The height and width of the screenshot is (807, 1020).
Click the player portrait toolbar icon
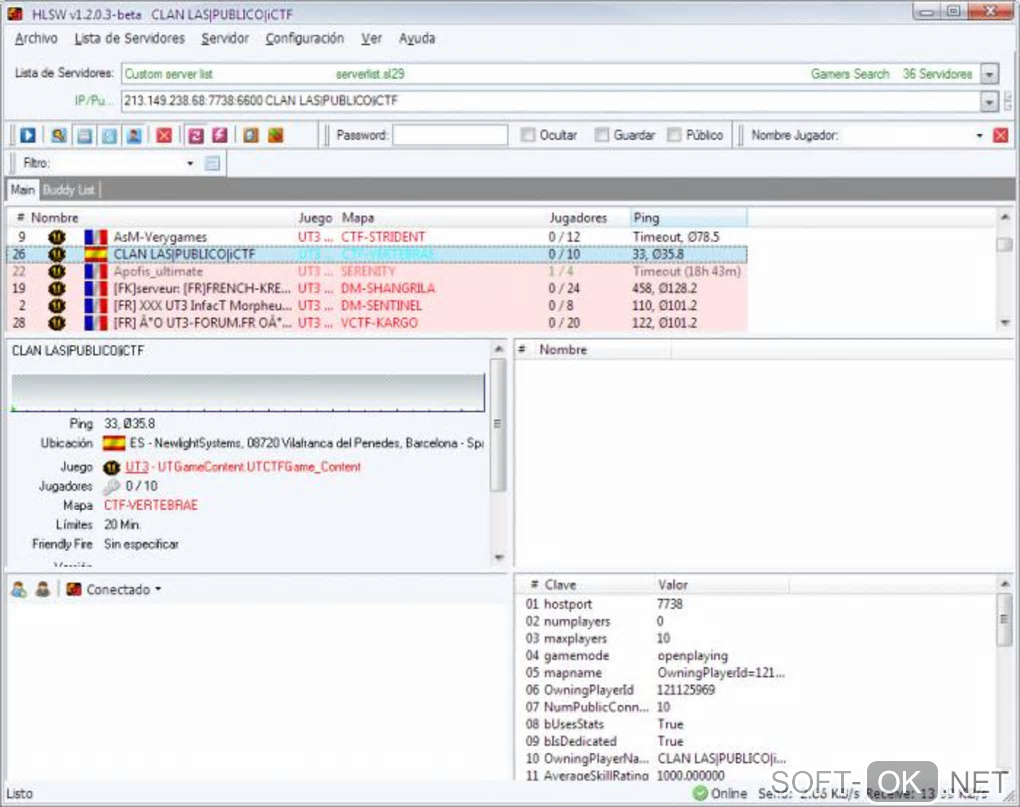pos(134,135)
